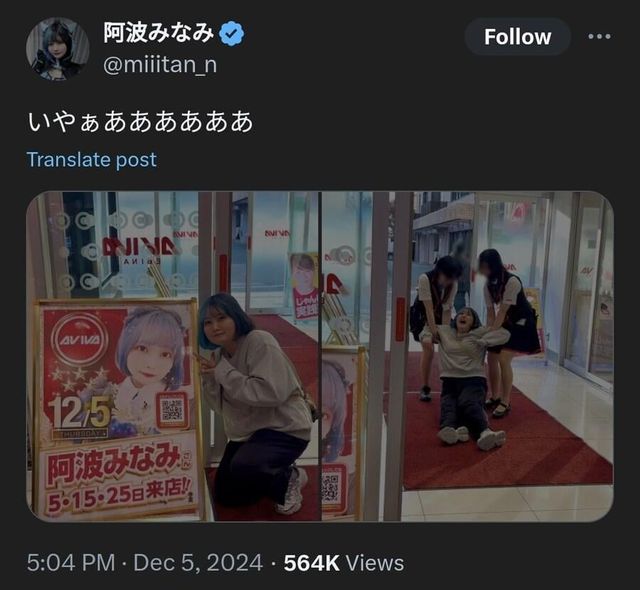
Task: Click the Translate post link
Action: pos(91,160)
